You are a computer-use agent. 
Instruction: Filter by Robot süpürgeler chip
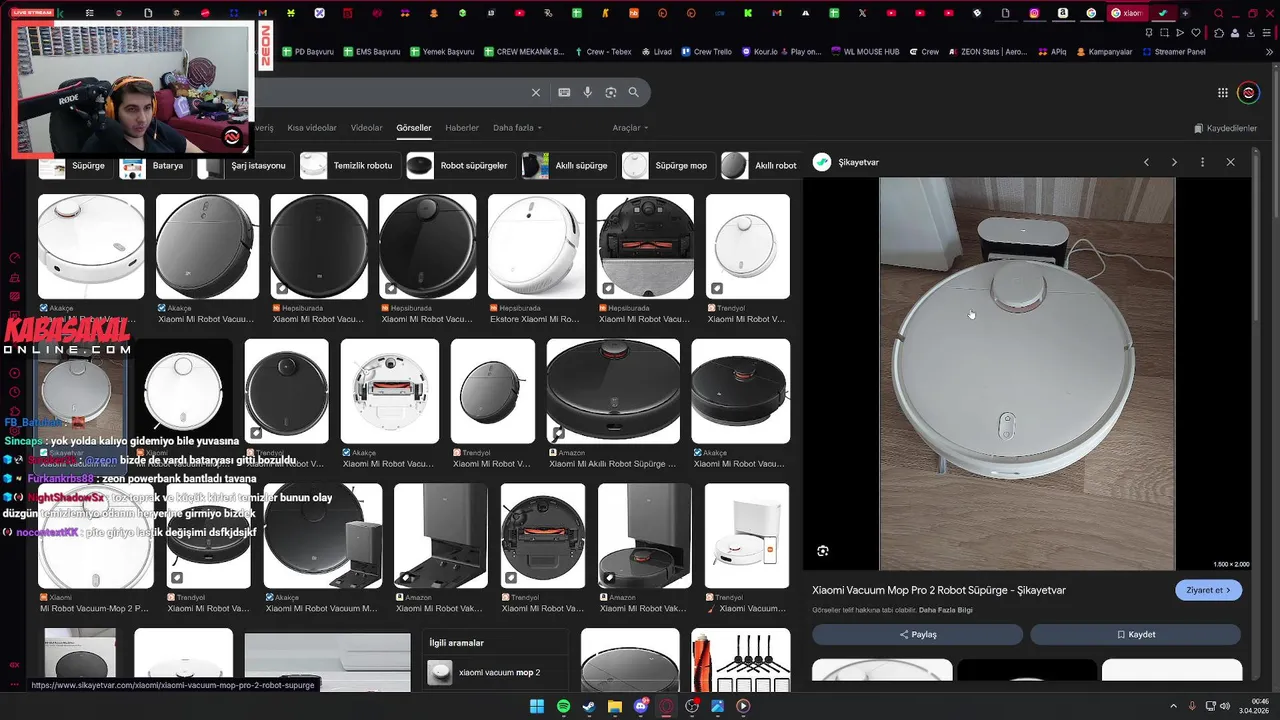pyautogui.click(x=461, y=166)
